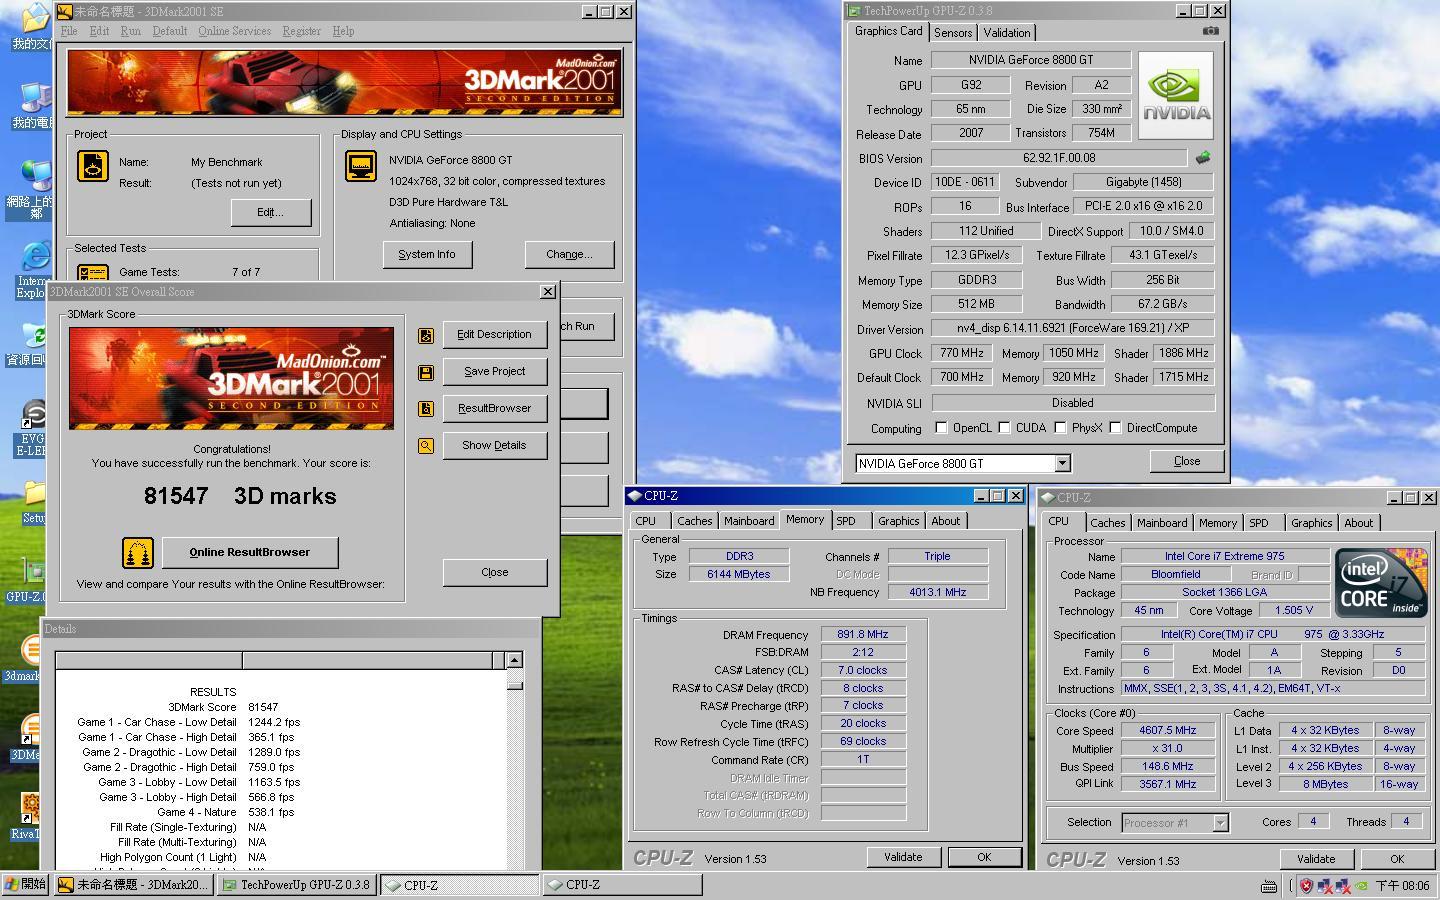This screenshot has height=900, width=1440.
Task: Click the System Info button
Action: click(426, 254)
